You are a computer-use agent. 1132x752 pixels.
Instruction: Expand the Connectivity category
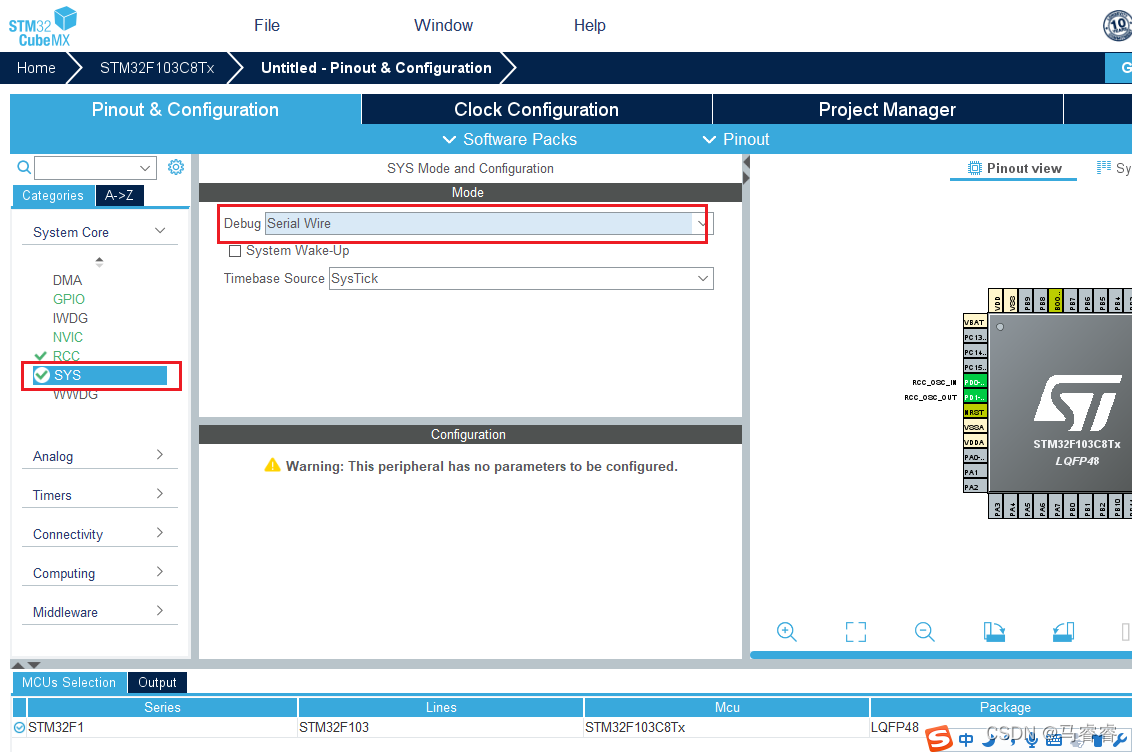tap(100, 534)
